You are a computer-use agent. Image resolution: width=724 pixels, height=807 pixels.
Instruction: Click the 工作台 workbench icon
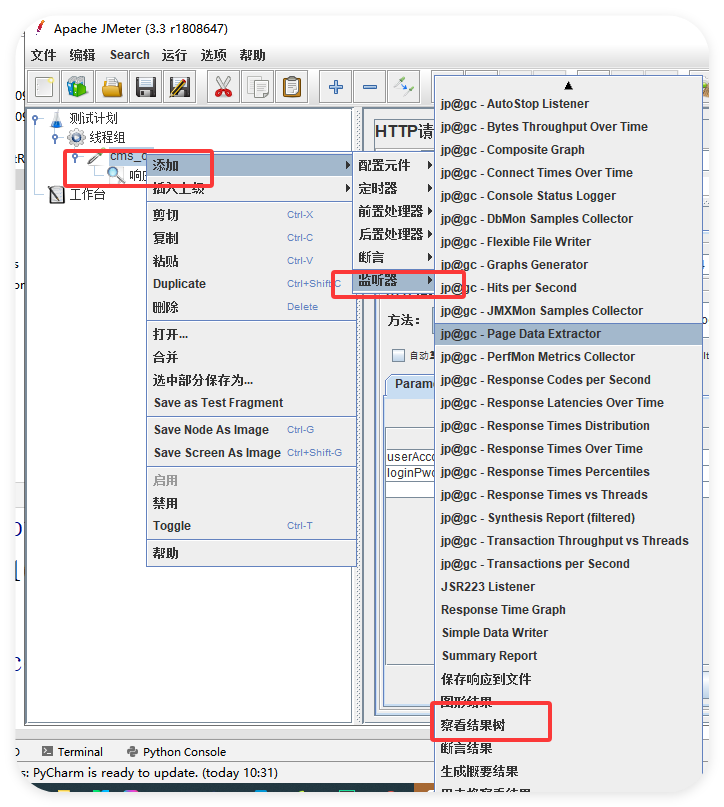point(56,195)
